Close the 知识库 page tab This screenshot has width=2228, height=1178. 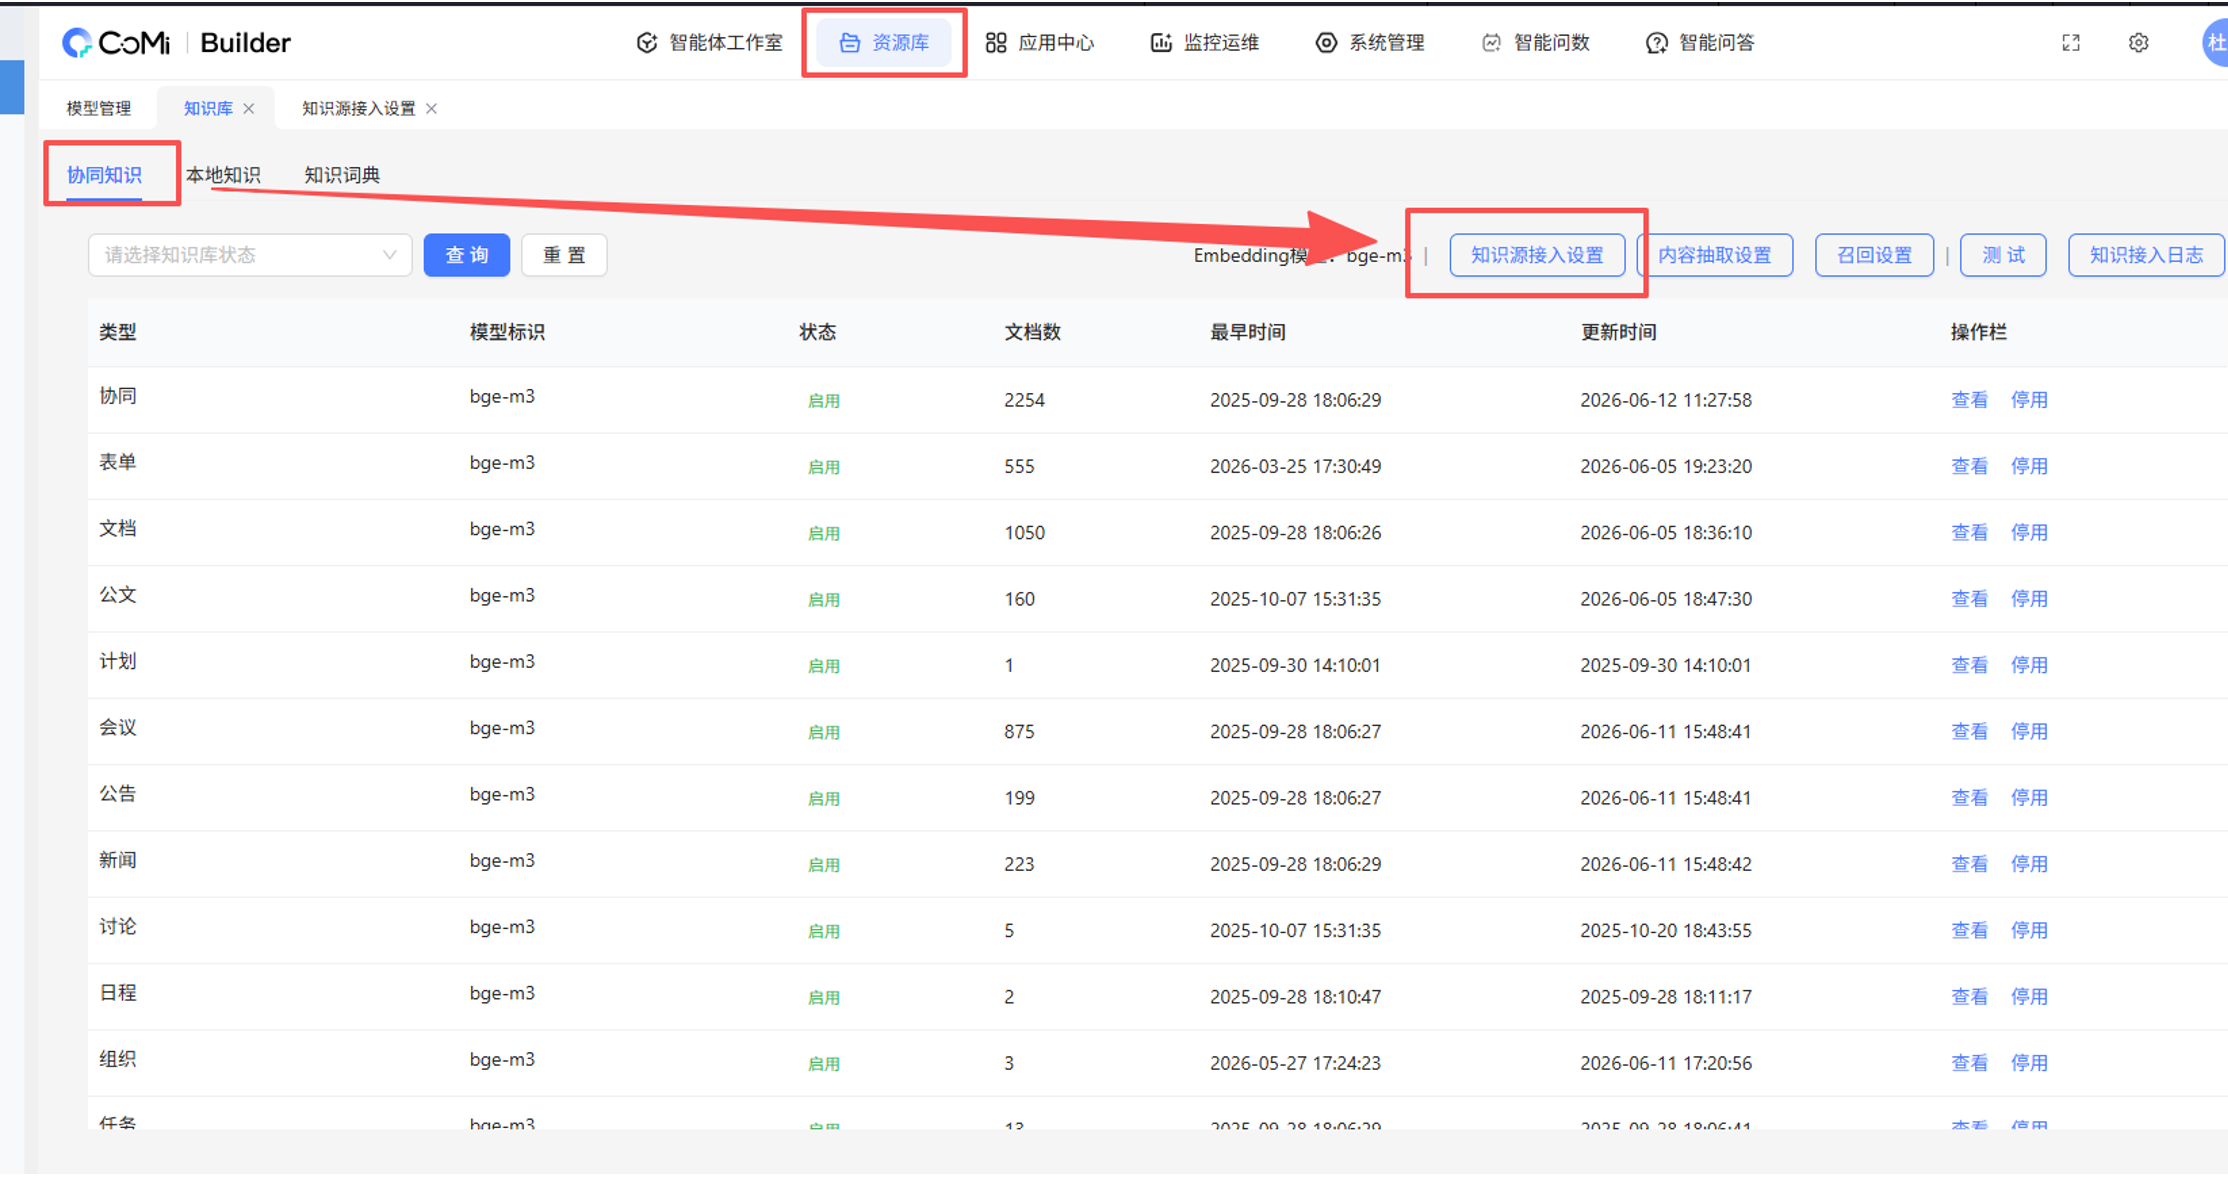coord(249,108)
